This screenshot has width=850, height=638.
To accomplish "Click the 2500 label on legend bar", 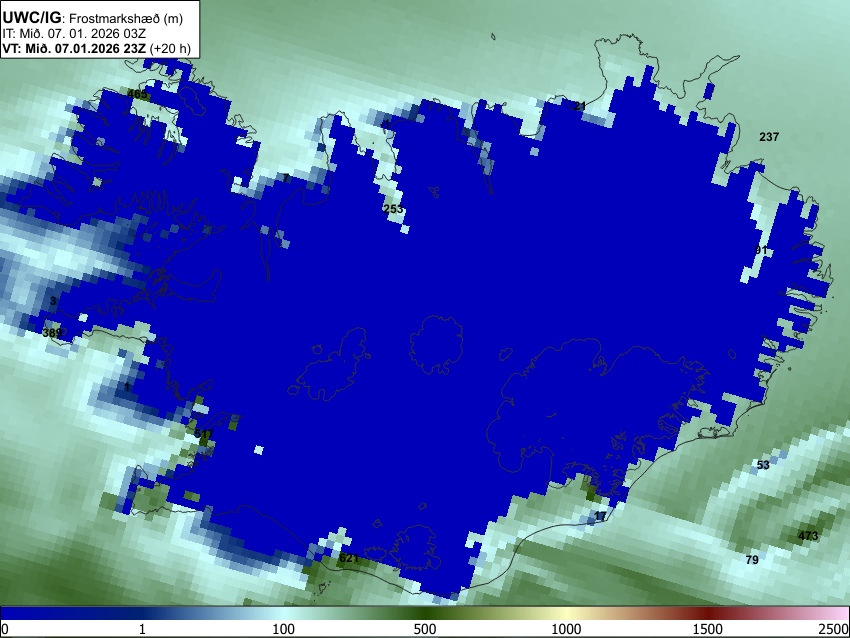I will point(834,629).
